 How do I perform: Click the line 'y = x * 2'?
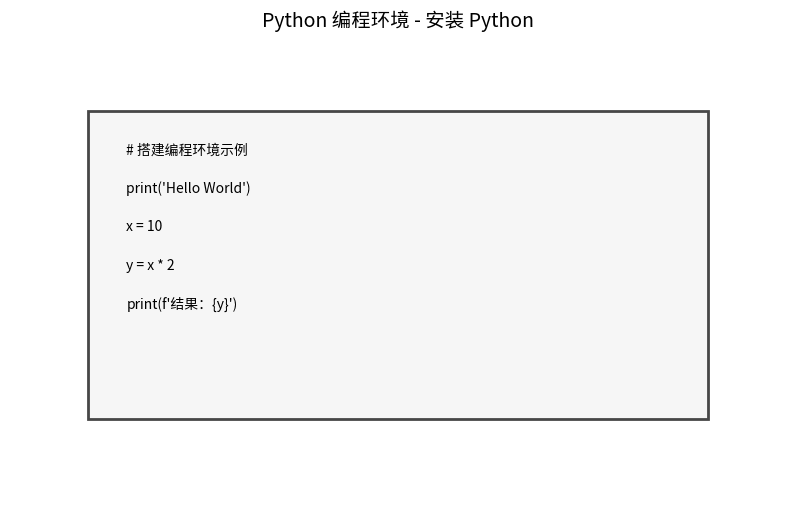[x=150, y=265]
